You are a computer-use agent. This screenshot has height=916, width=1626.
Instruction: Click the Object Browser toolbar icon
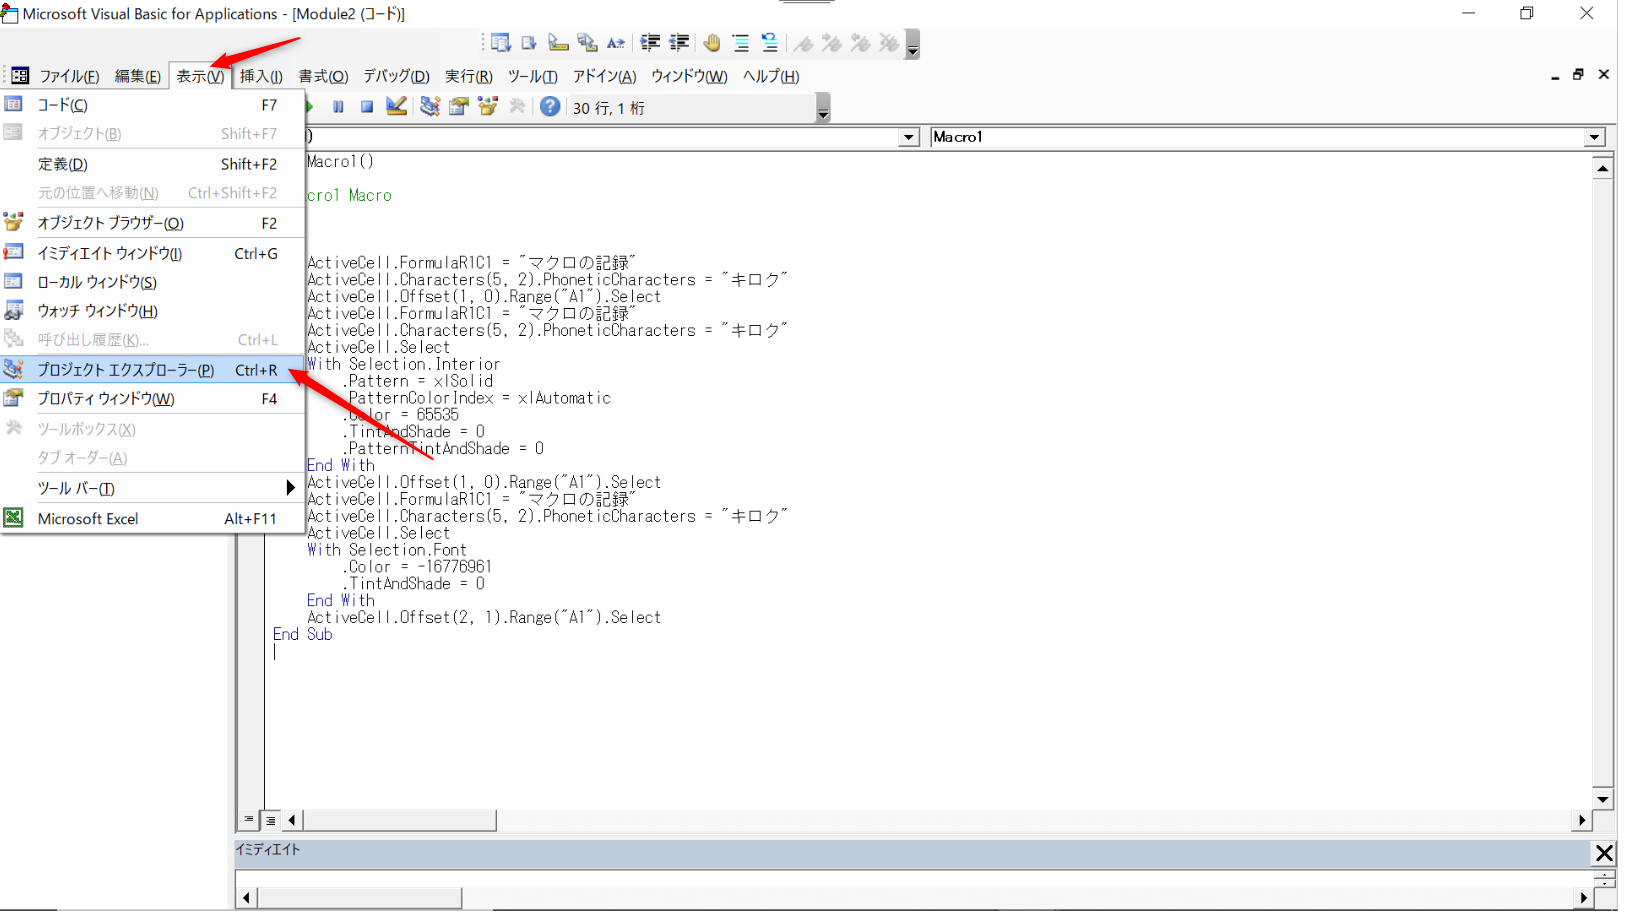pyautogui.click(x=488, y=107)
